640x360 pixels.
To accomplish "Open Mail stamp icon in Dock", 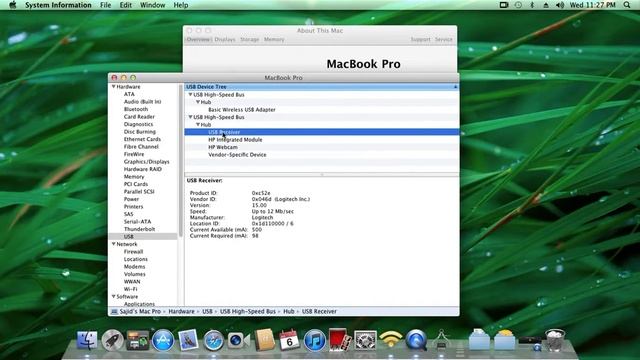I will [188, 340].
